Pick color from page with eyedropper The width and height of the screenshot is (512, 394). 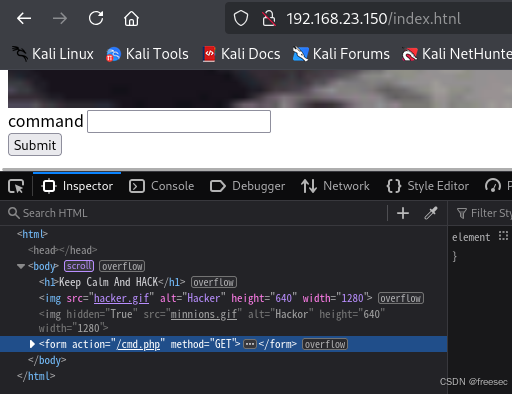tap(431, 213)
